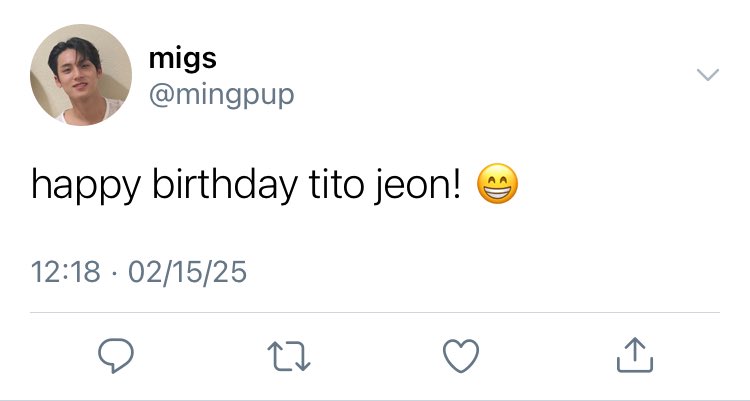Screen dimensions: 750x401
Task: Expand the downward arrow beside migs header
Action: (708, 75)
